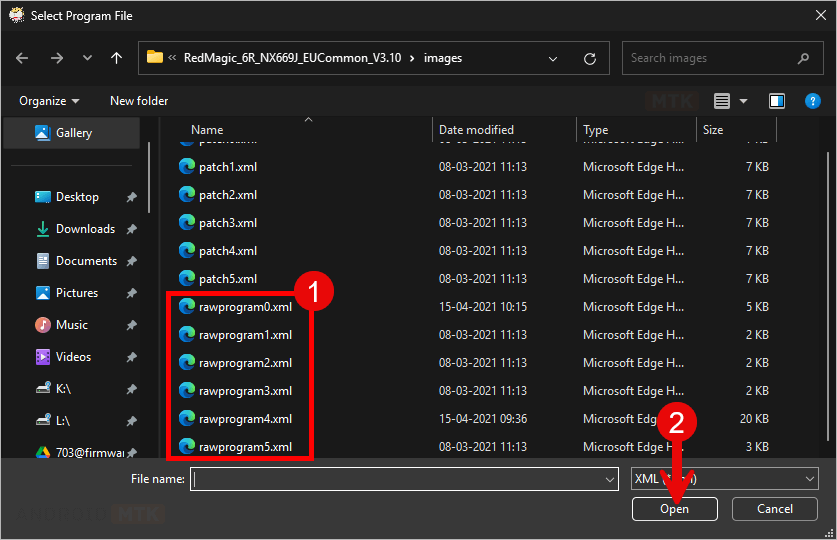Image resolution: width=837 pixels, height=540 pixels.
Task: Open the Gallery sidebar item
Action: point(73,133)
